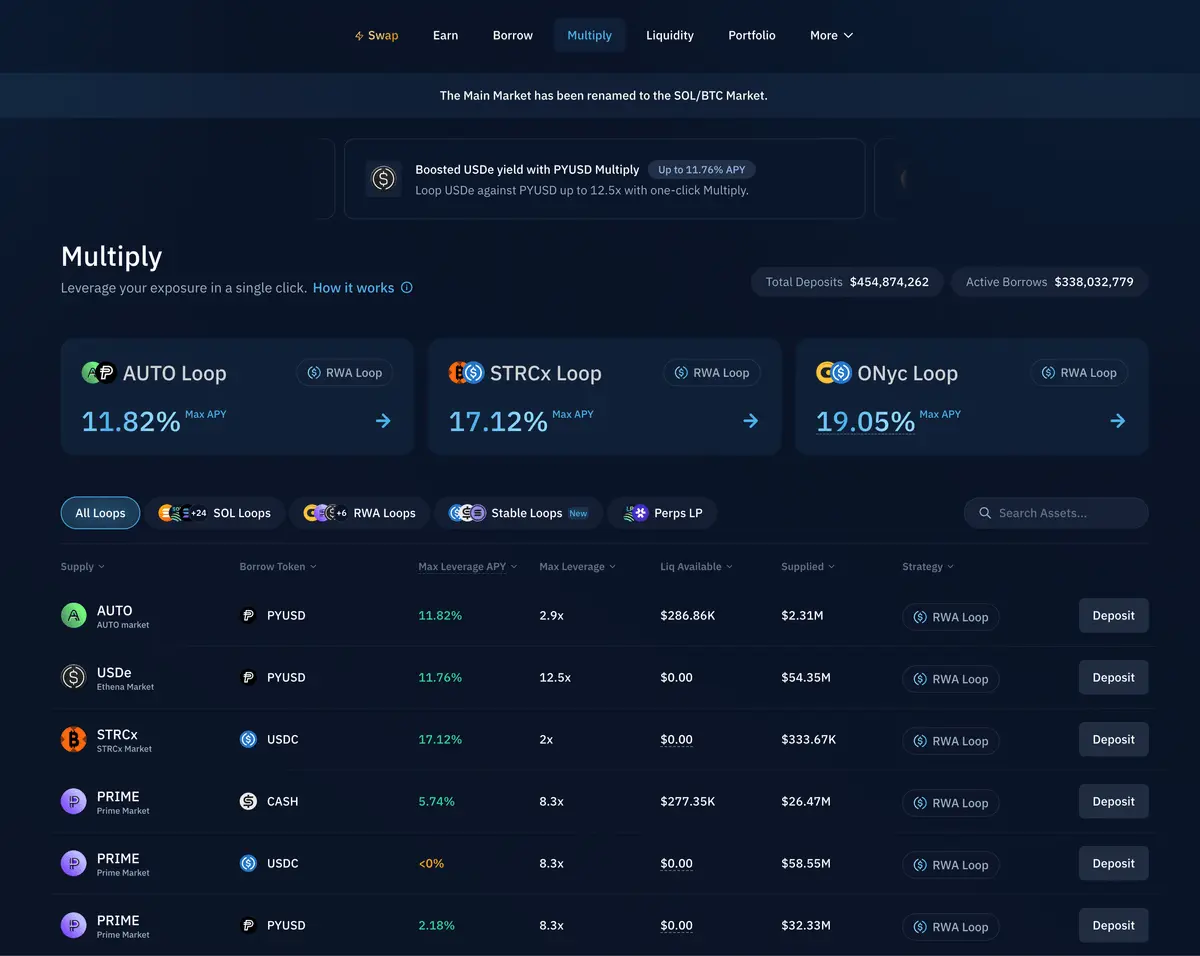1200x956 pixels.
Task: Switch to the Liquidity tab
Action: tap(670, 35)
